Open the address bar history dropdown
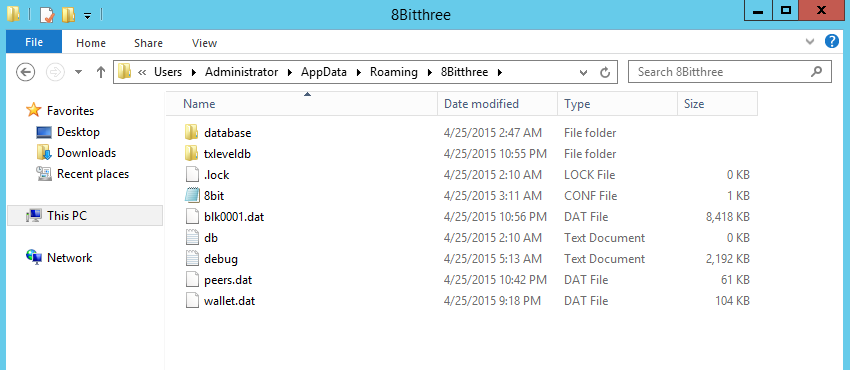This screenshot has height=370, width=850. click(583, 73)
